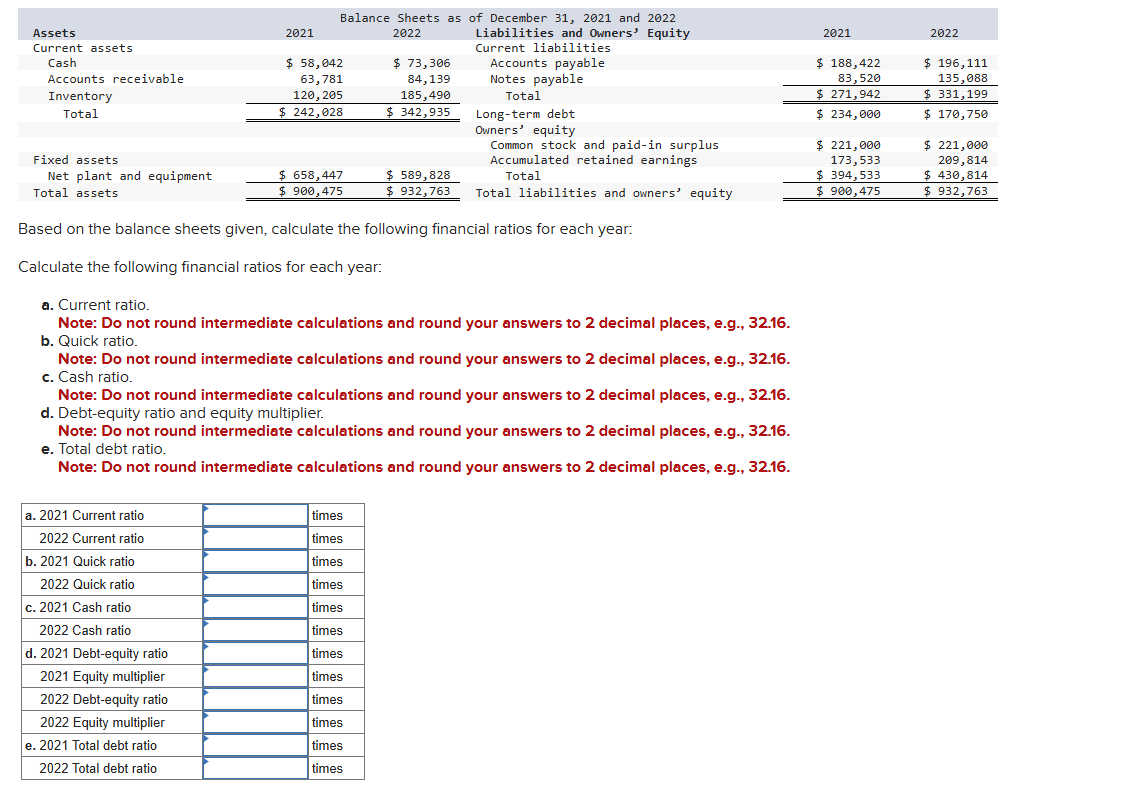Select the Cash value $58,042 for 2021
This screenshot has height=797, width=1126.
[315, 62]
